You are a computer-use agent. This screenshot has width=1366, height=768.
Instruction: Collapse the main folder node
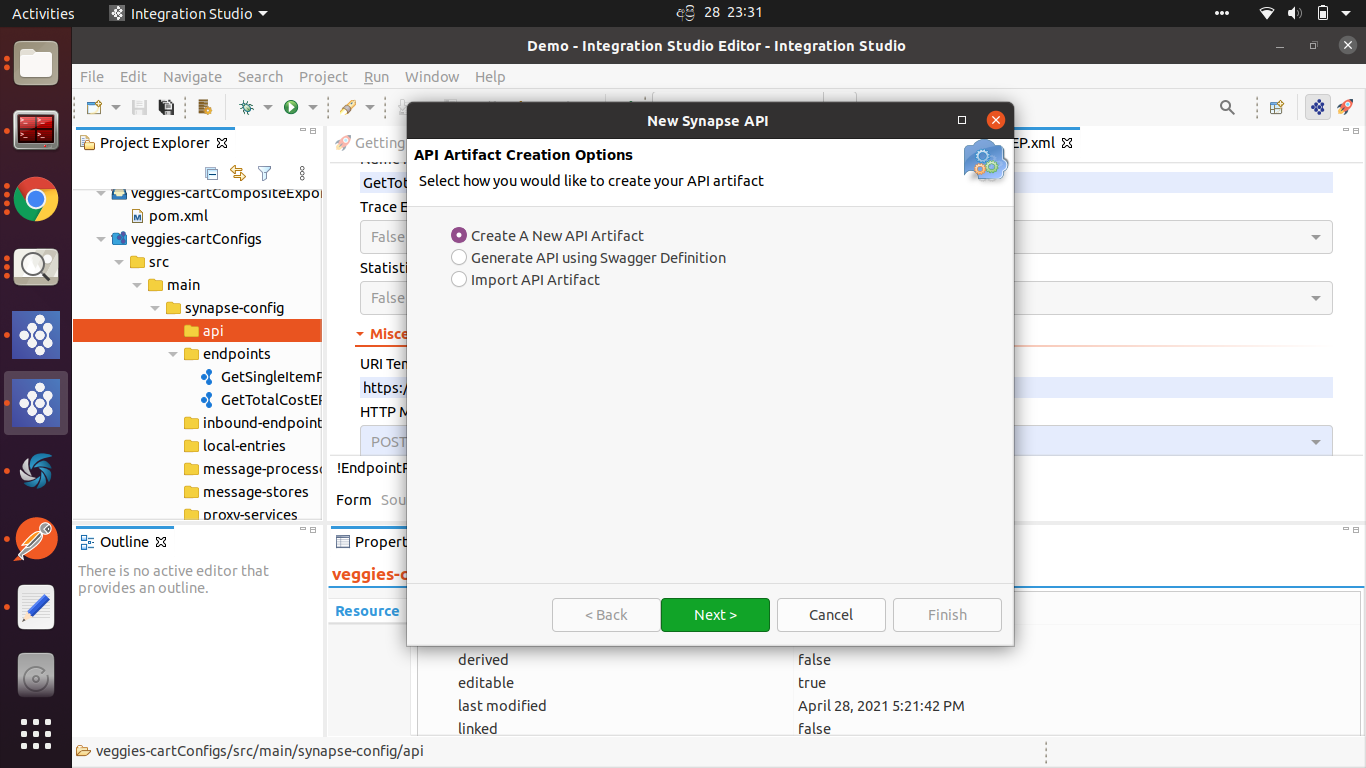click(137, 285)
